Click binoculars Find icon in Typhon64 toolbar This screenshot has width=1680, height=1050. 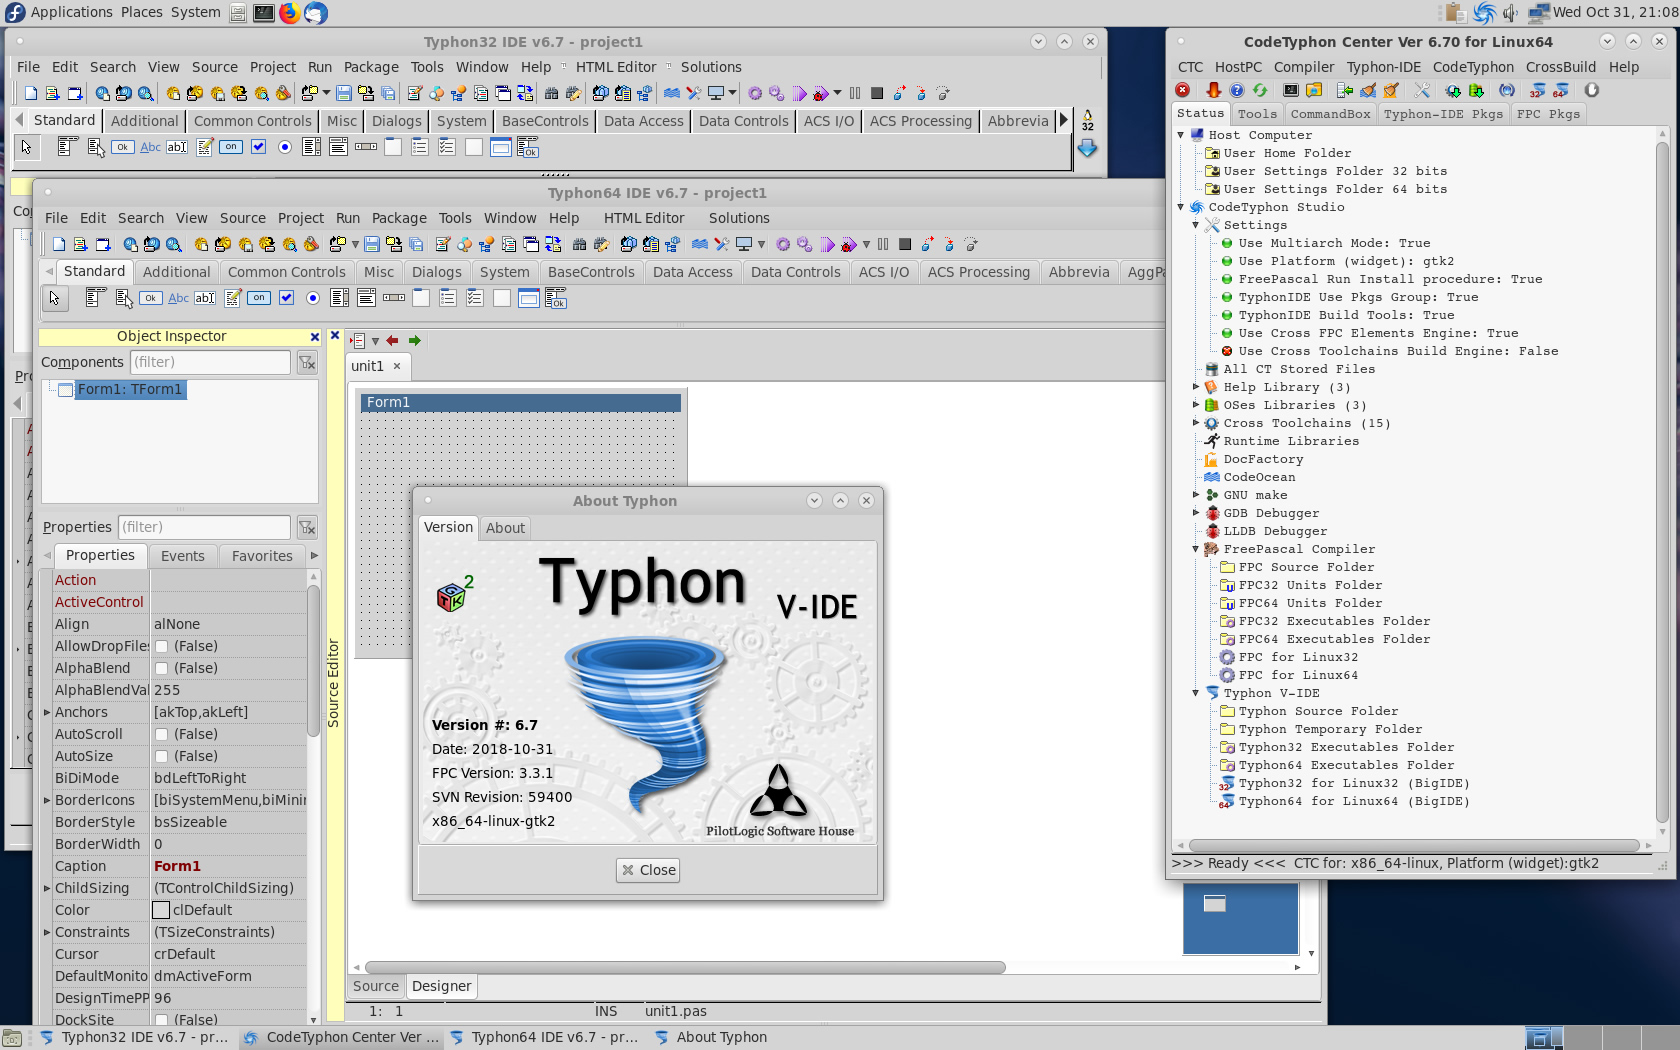click(579, 244)
